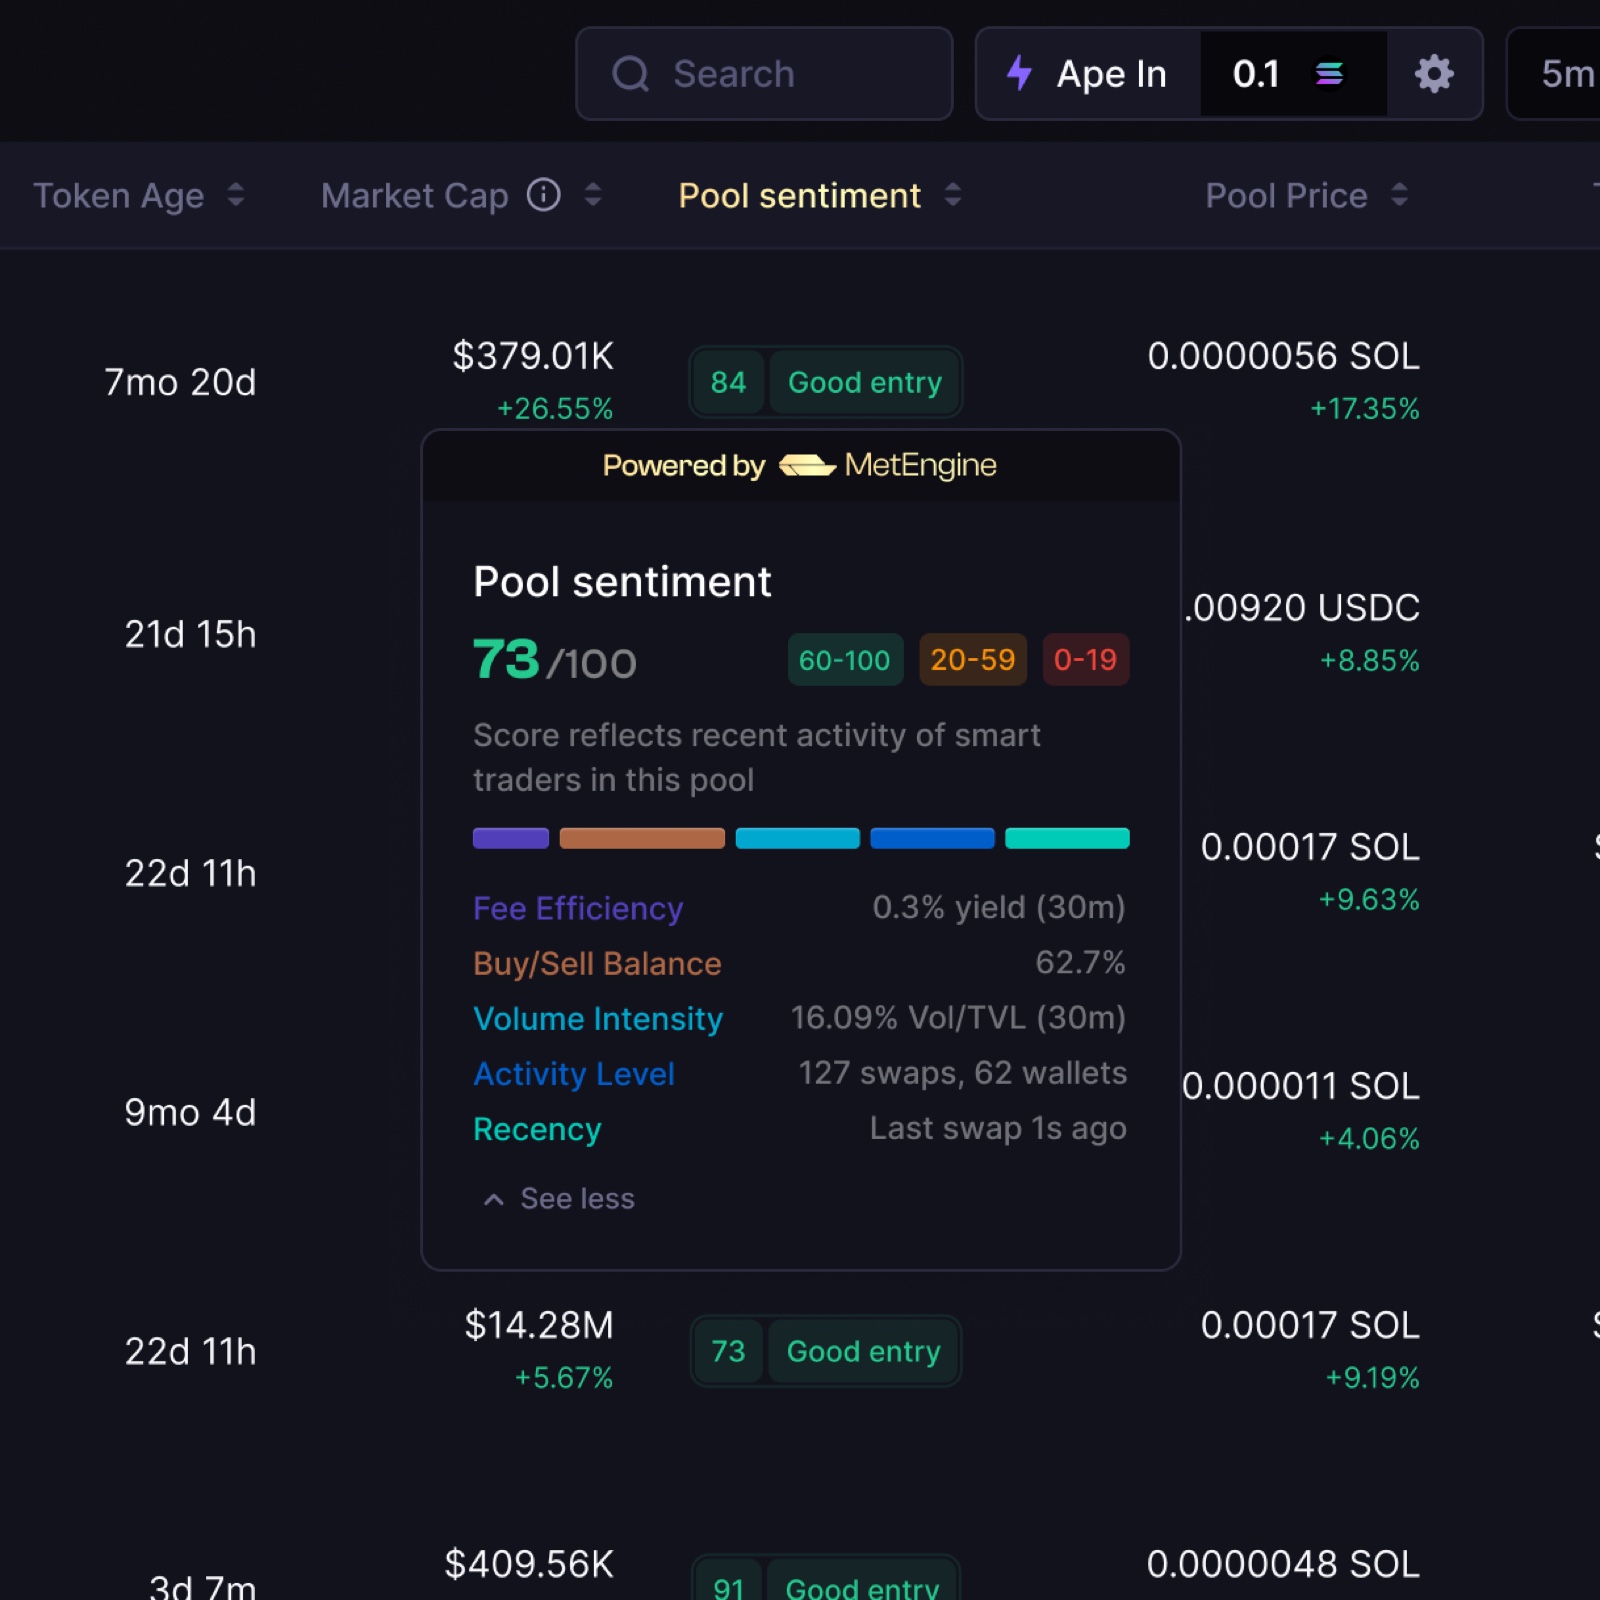Click the Search input field
Viewport: 1600px width, 1600px height.
pos(764,74)
